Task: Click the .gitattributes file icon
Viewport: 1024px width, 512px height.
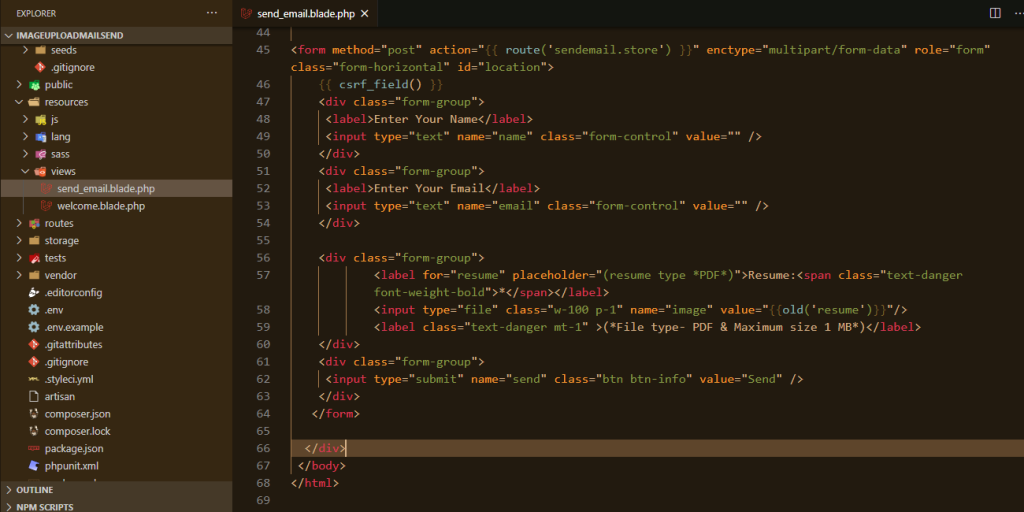Action: (34, 345)
